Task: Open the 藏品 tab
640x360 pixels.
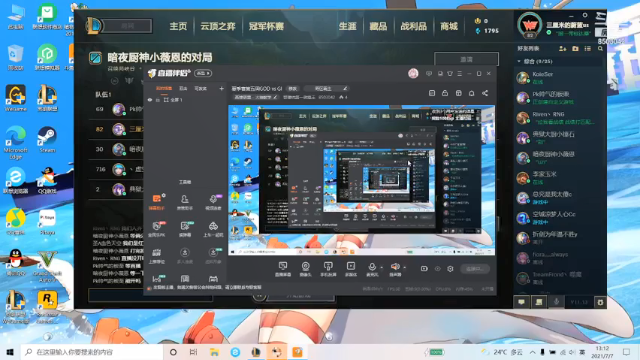Action: pyautogui.click(x=378, y=27)
